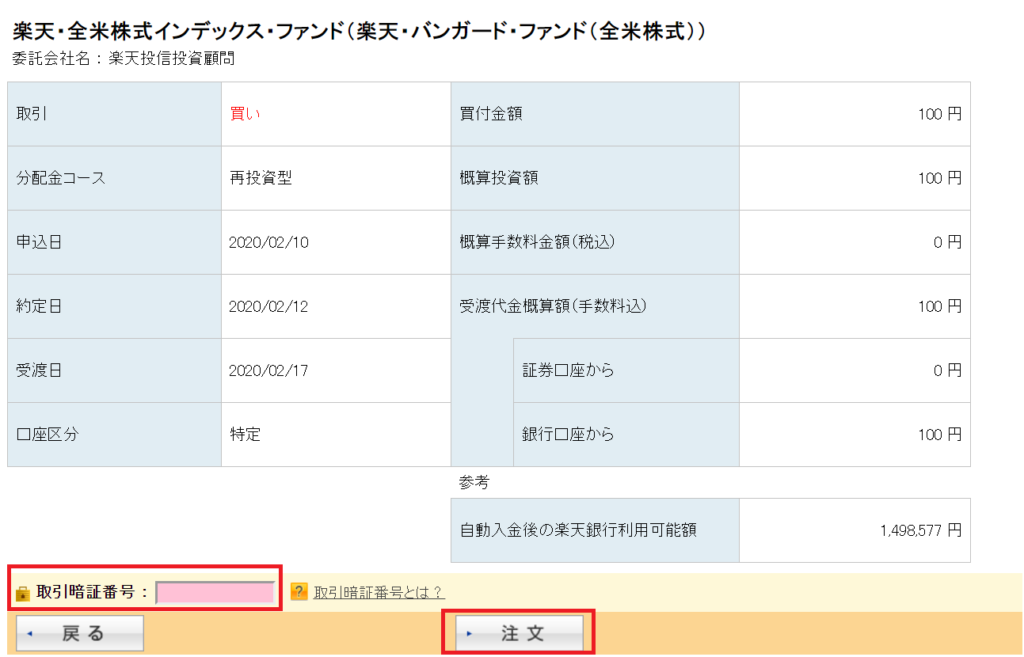This screenshot has height=657, width=1024.
Task: Click the 証券口座から value of 0 円
Action: (x=948, y=370)
